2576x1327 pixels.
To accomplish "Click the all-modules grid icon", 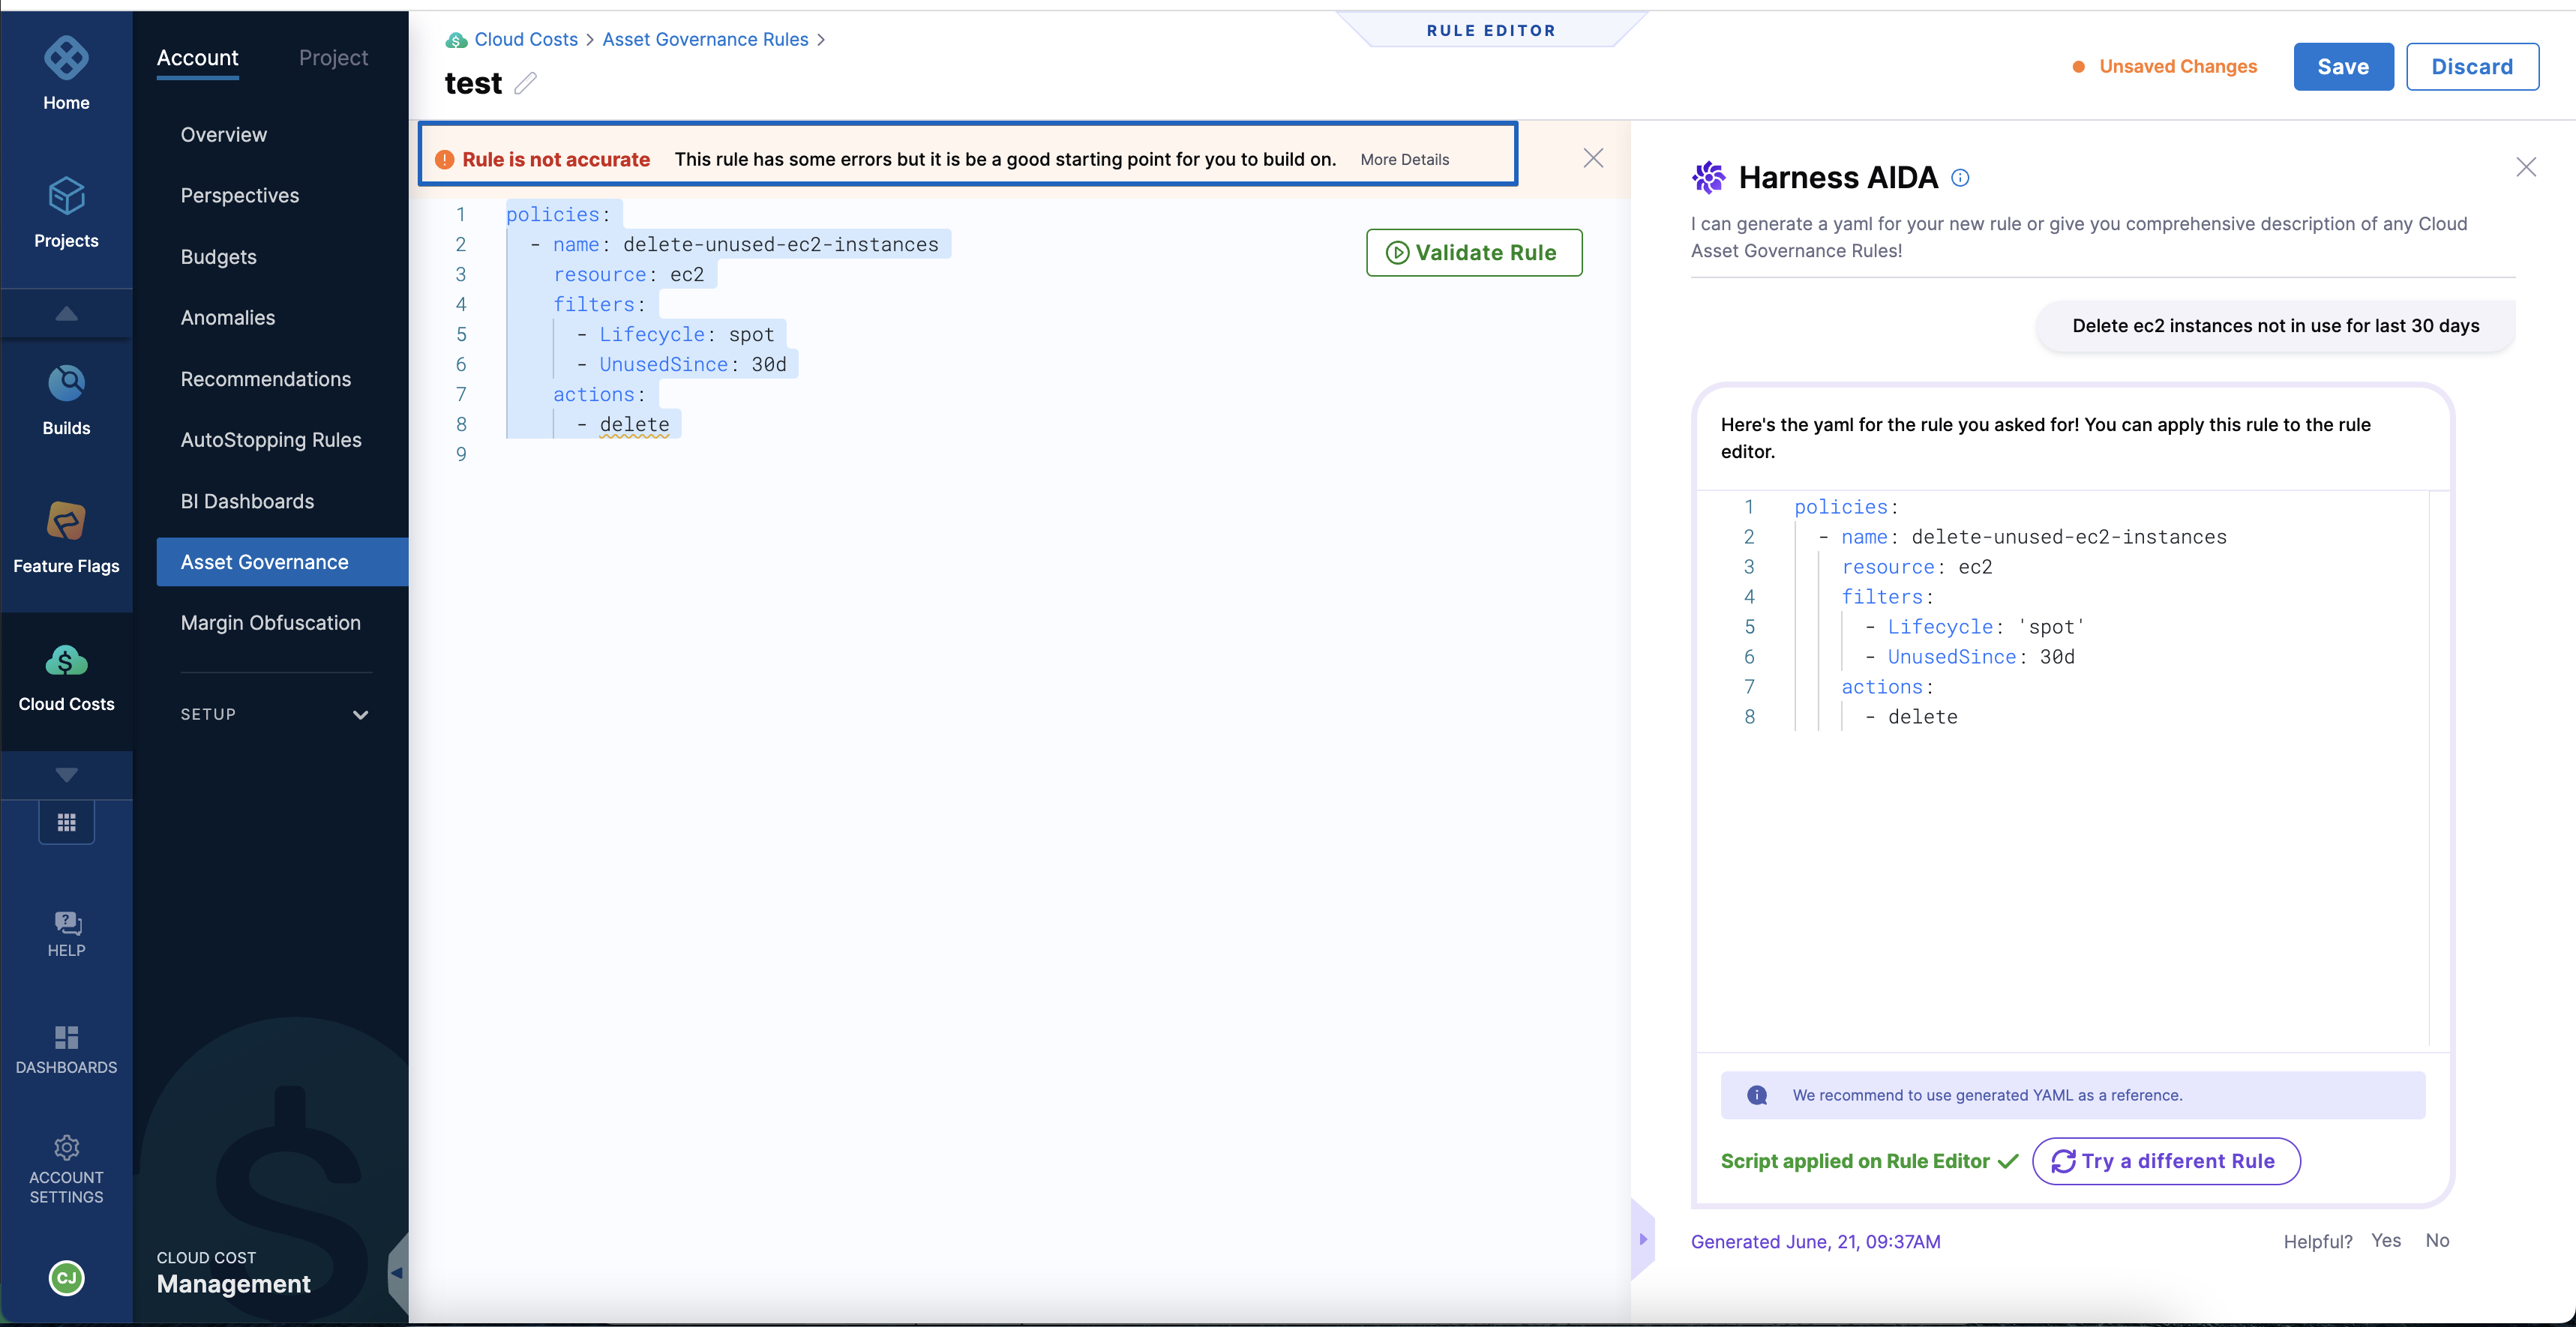I will (66, 822).
